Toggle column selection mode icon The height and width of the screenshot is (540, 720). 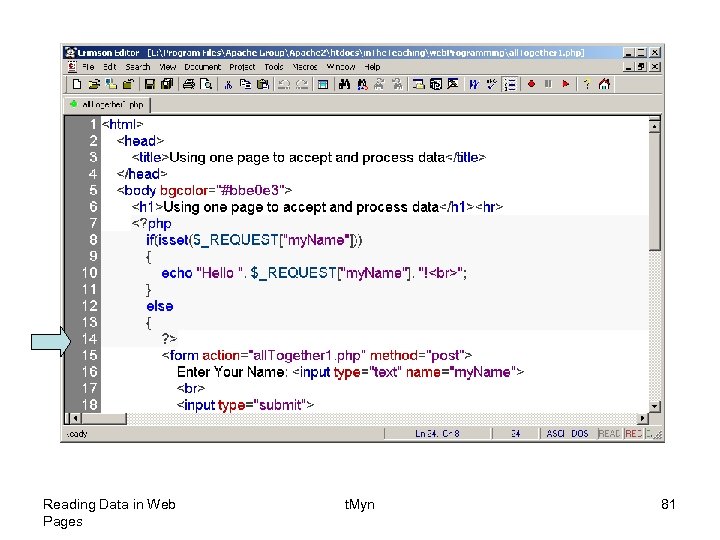pyautogui.click(x=323, y=84)
